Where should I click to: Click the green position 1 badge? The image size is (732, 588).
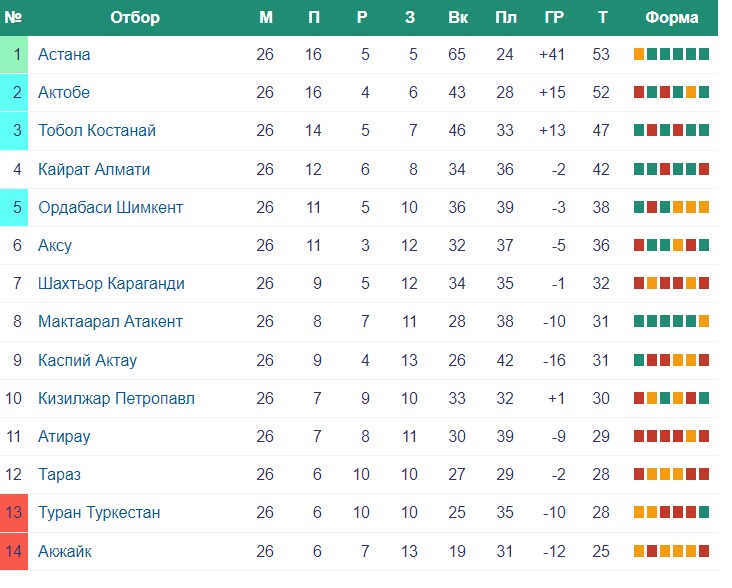pyautogui.click(x=14, y=55)
